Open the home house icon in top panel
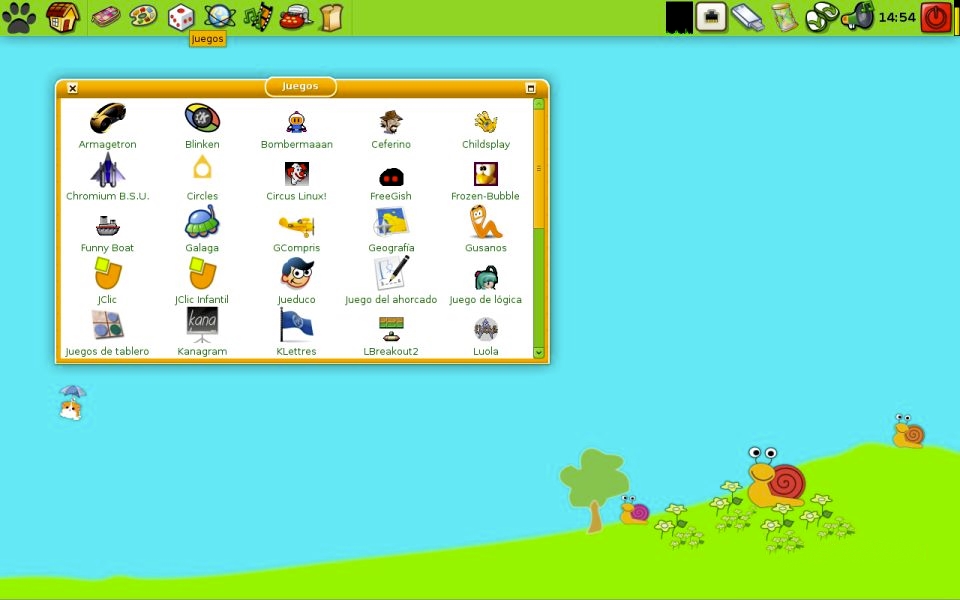Screen dimensions: 960x600 coord(63,17)
